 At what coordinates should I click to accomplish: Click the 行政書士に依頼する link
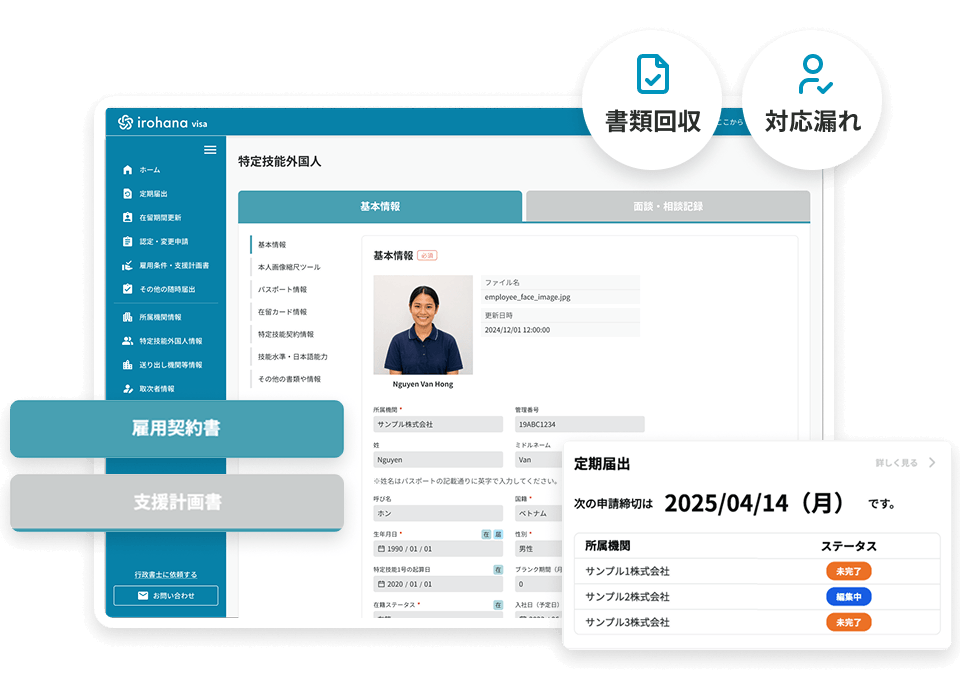coord(166,575)
